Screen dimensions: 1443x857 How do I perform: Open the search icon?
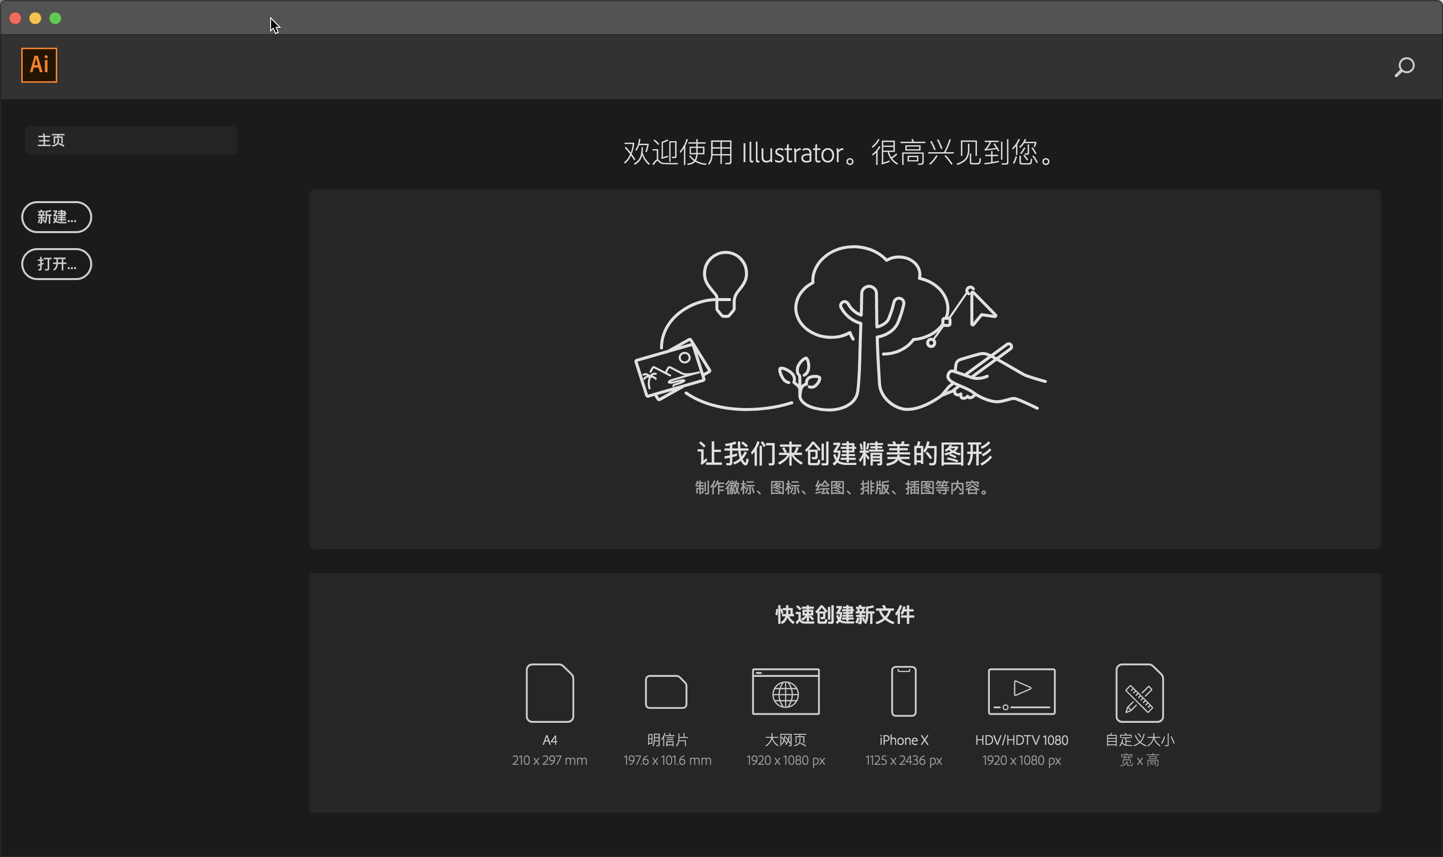(x=1404, y=67)
